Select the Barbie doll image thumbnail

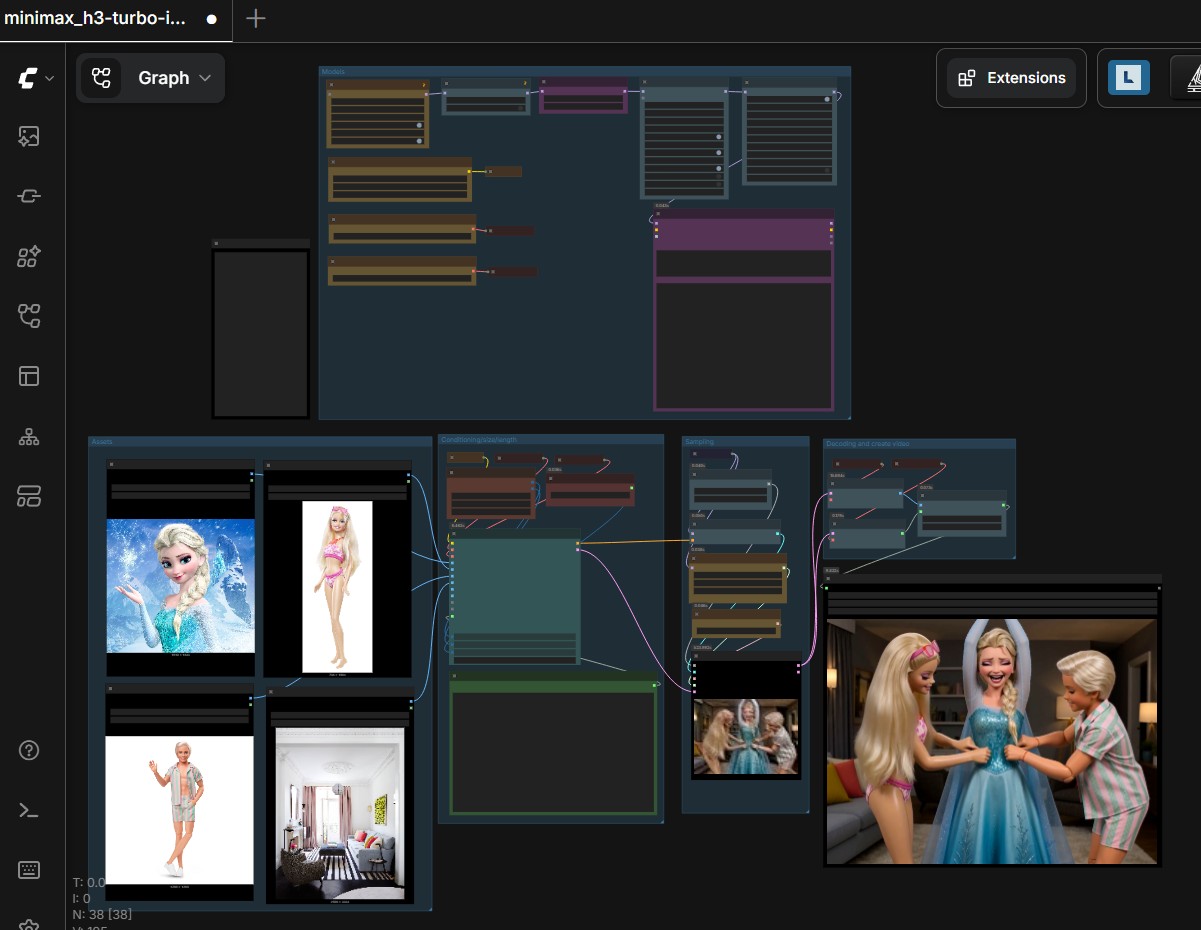tap(337, 587)
